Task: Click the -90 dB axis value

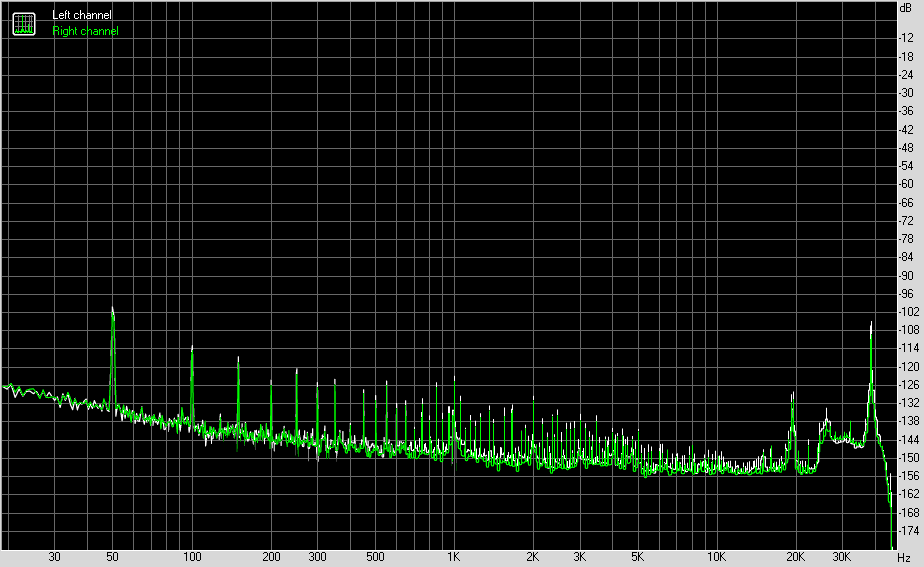Action: point(906,276)
